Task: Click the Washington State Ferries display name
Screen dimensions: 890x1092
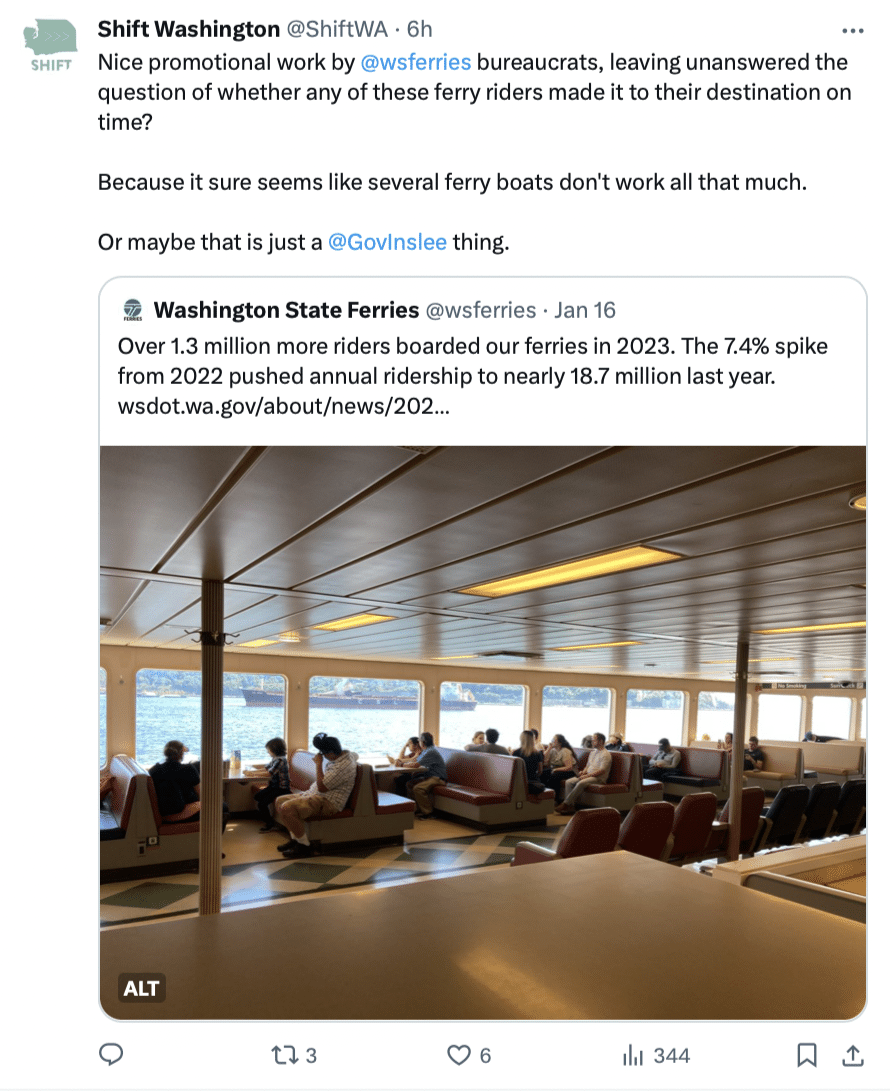Action: (x=286, y=310)
